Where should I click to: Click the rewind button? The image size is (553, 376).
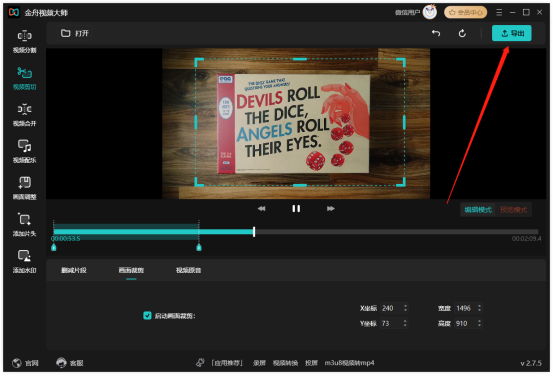point(261,208)
